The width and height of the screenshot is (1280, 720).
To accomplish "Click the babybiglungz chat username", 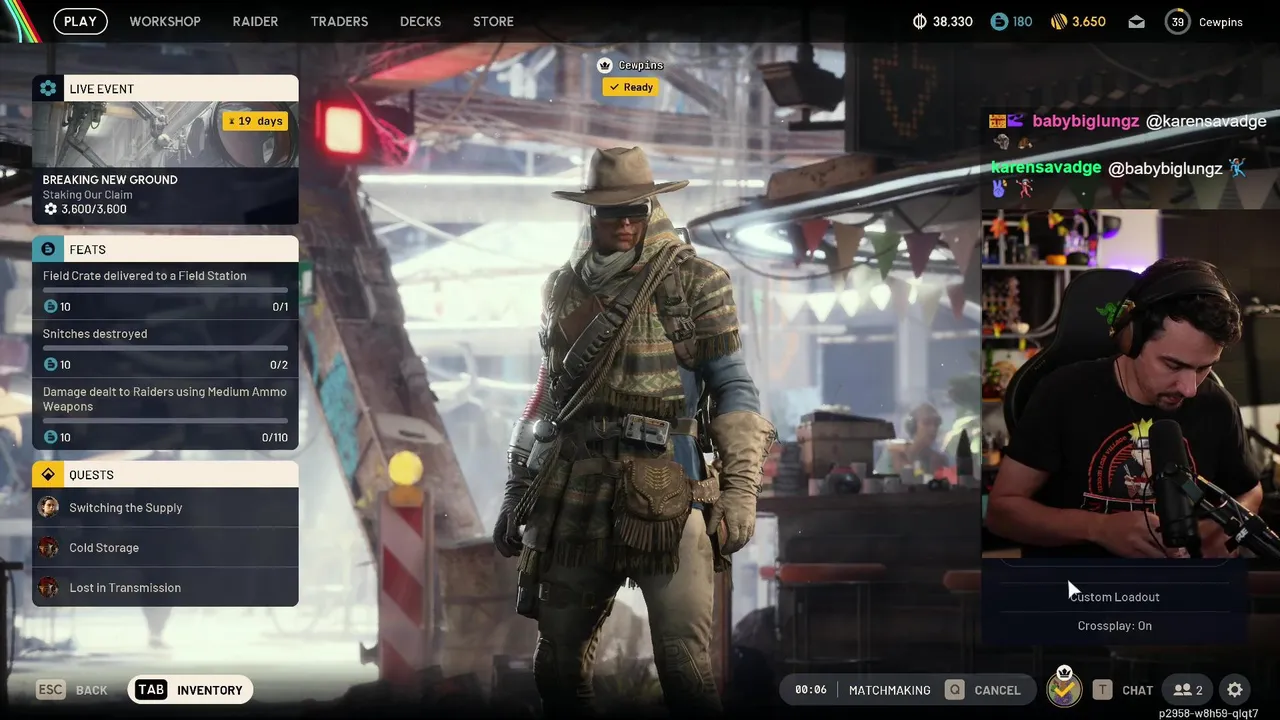I will click(x=1085, y=121).
